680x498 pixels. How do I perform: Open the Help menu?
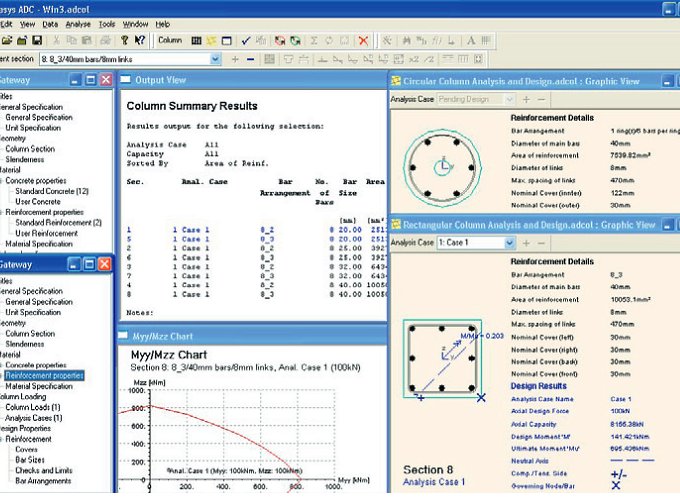point(163,24)
